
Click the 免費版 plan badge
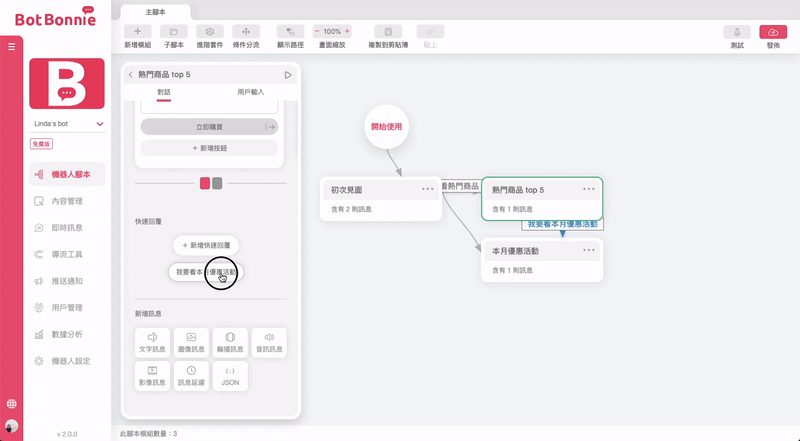tap(41, 144)
